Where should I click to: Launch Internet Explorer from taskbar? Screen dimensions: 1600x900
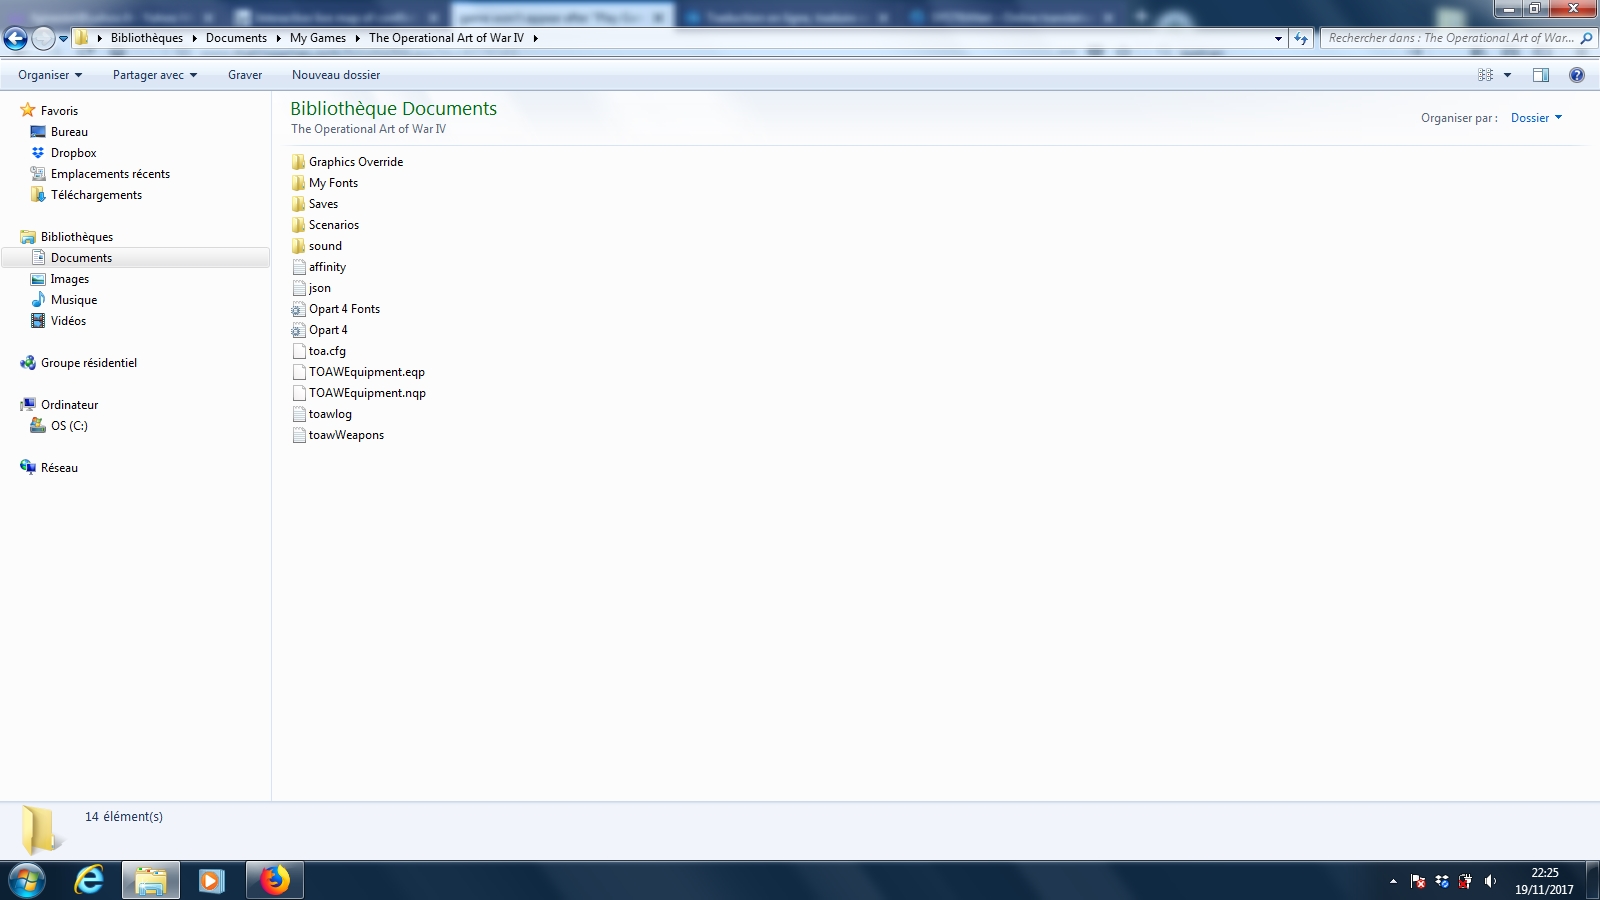point(89,881)
